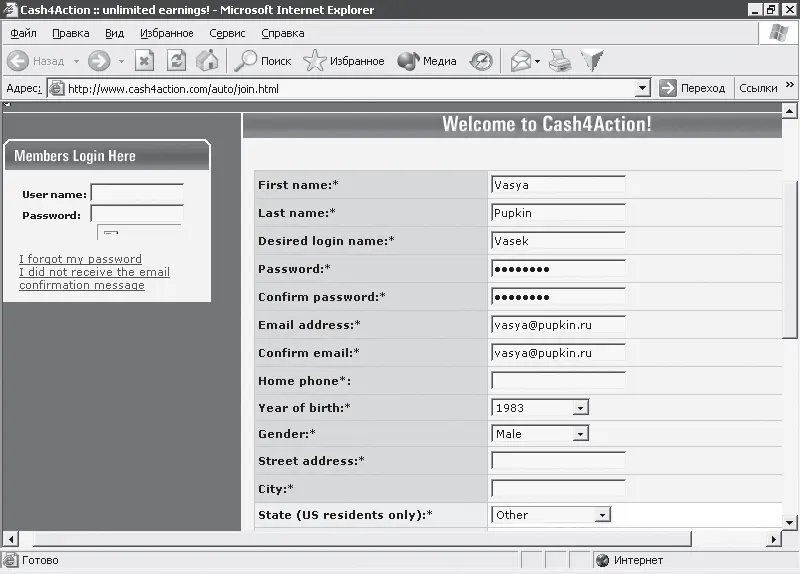The height and width of the screenshot is (574, 800).
Task: Click 'Members Login Here' heading
Action: pos(75,156)
